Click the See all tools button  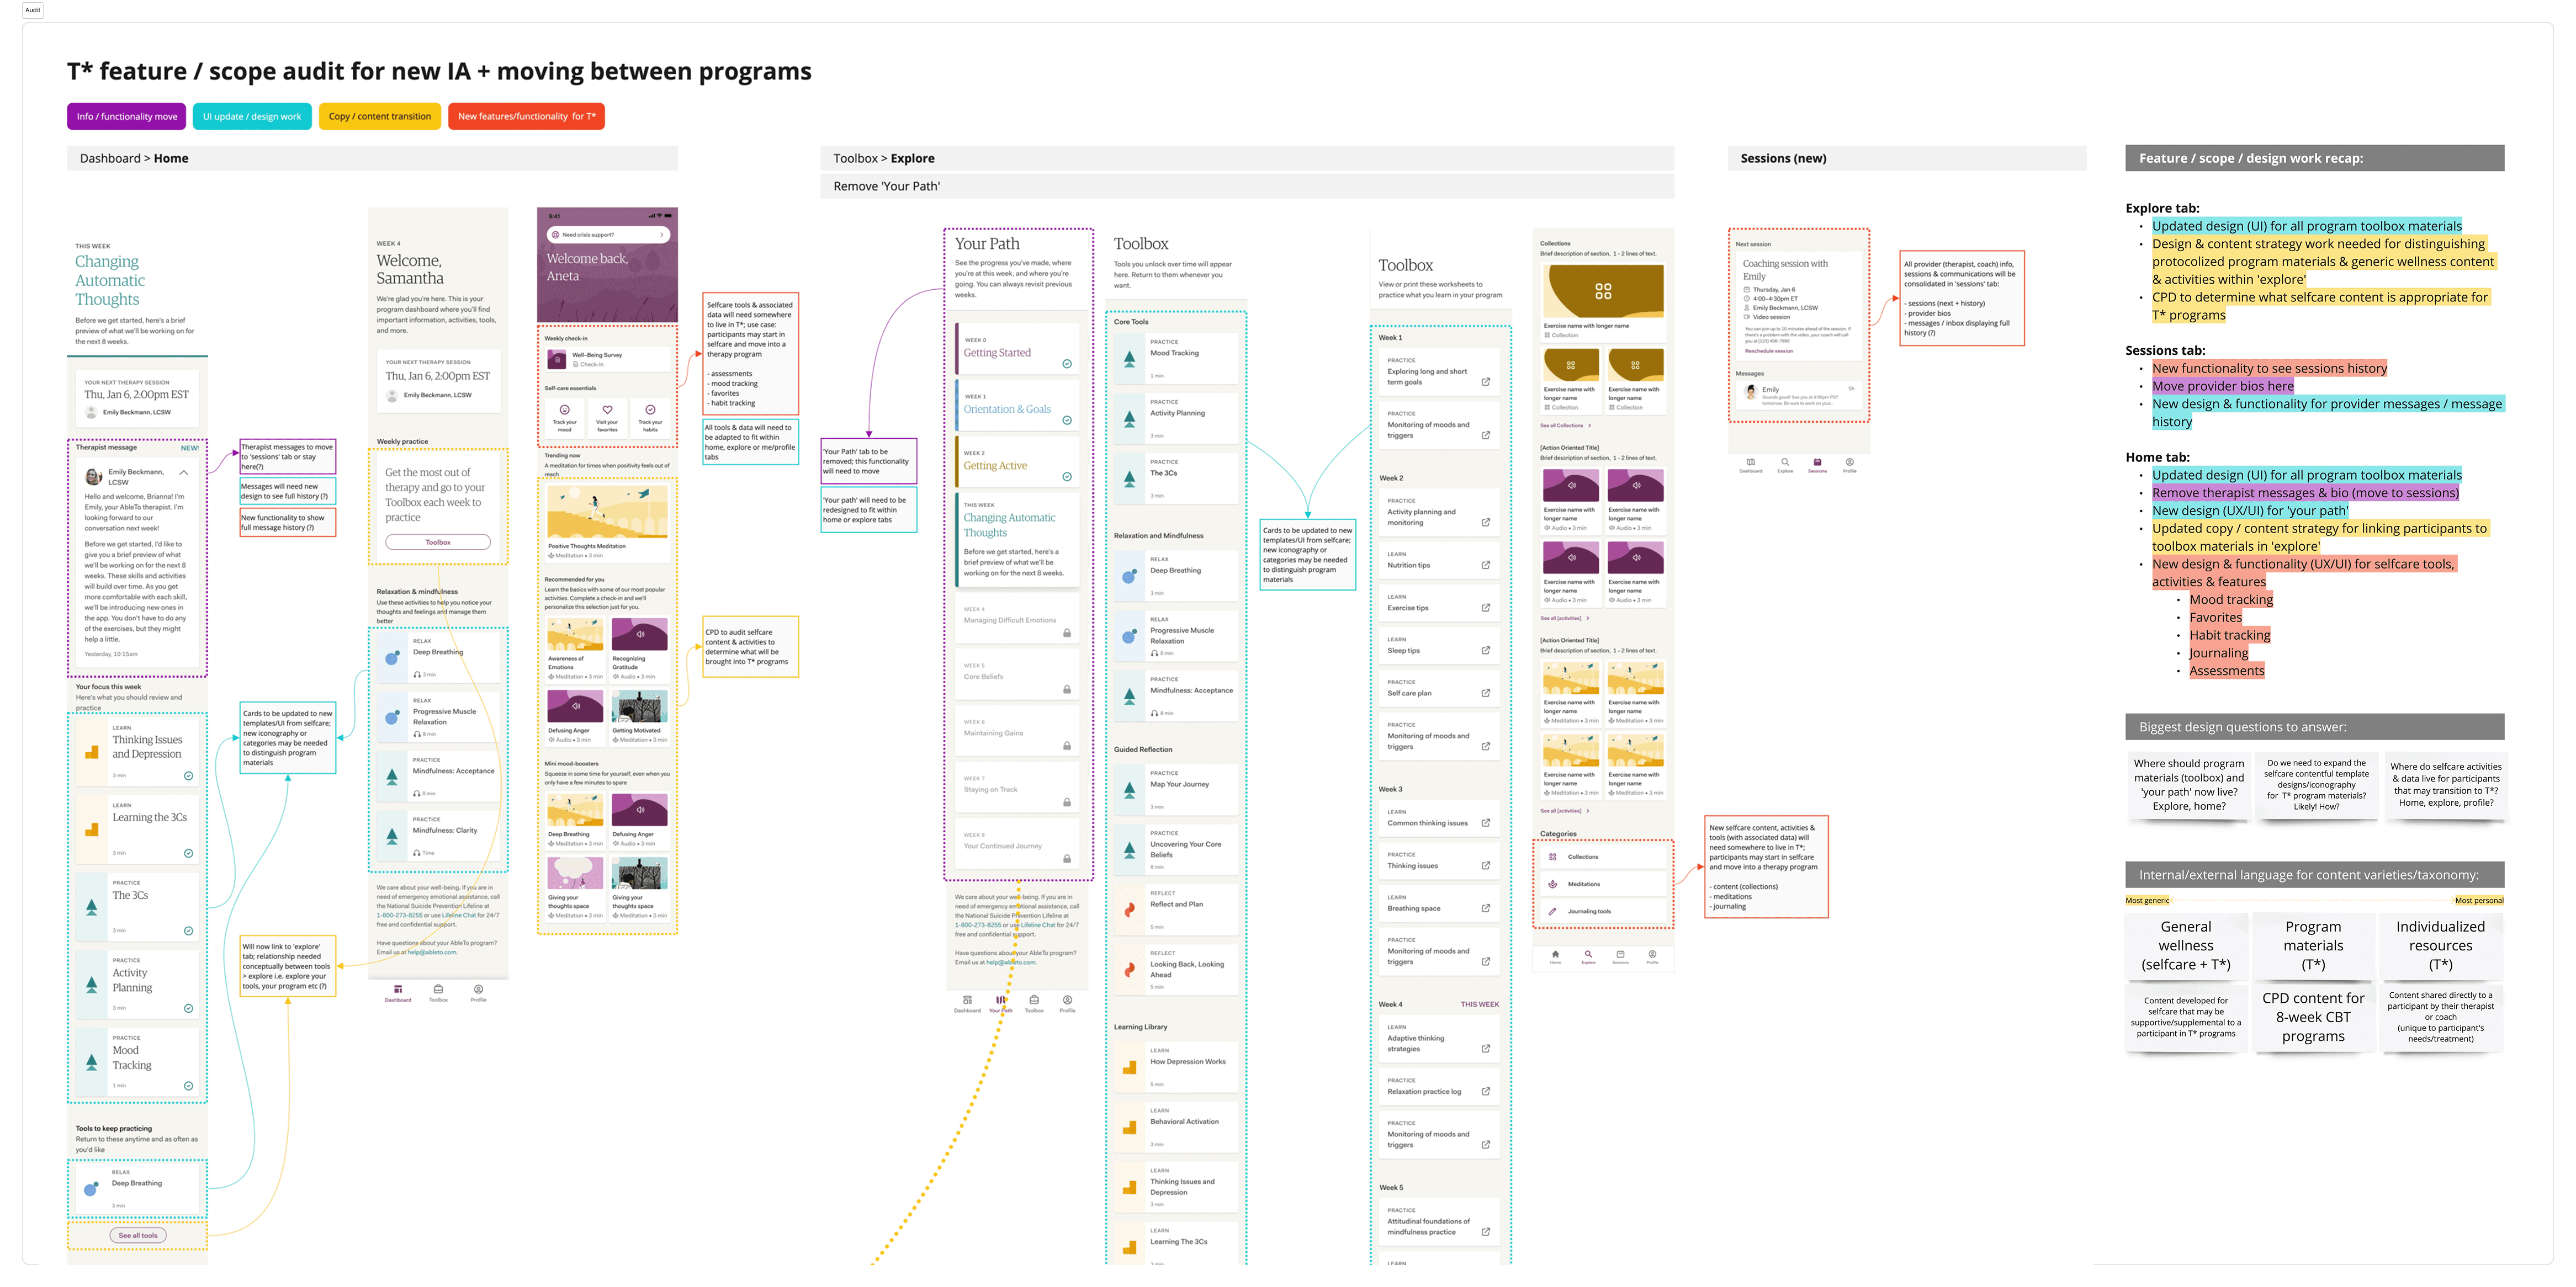coord(138,1235)
